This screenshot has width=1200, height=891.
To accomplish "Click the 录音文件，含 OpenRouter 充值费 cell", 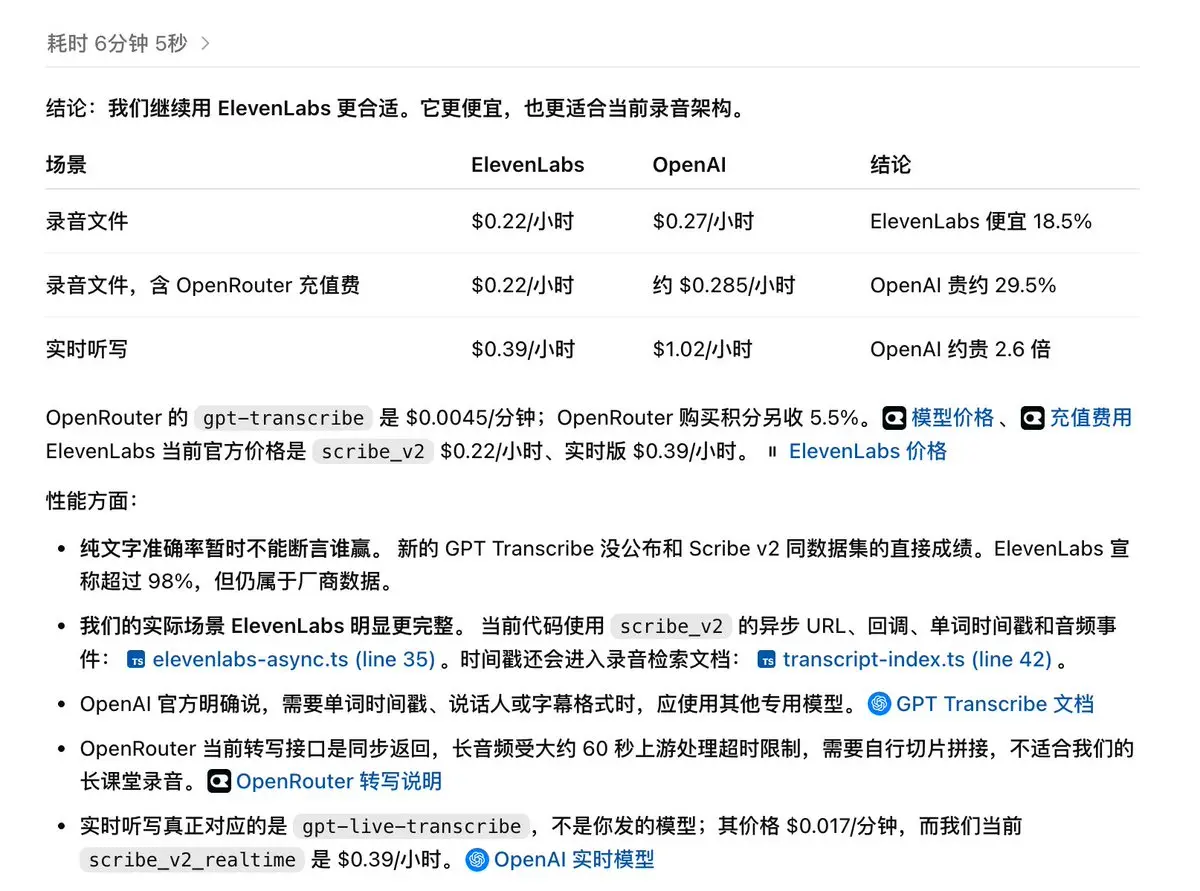I will pyautogui.click(x=203, y=285).
